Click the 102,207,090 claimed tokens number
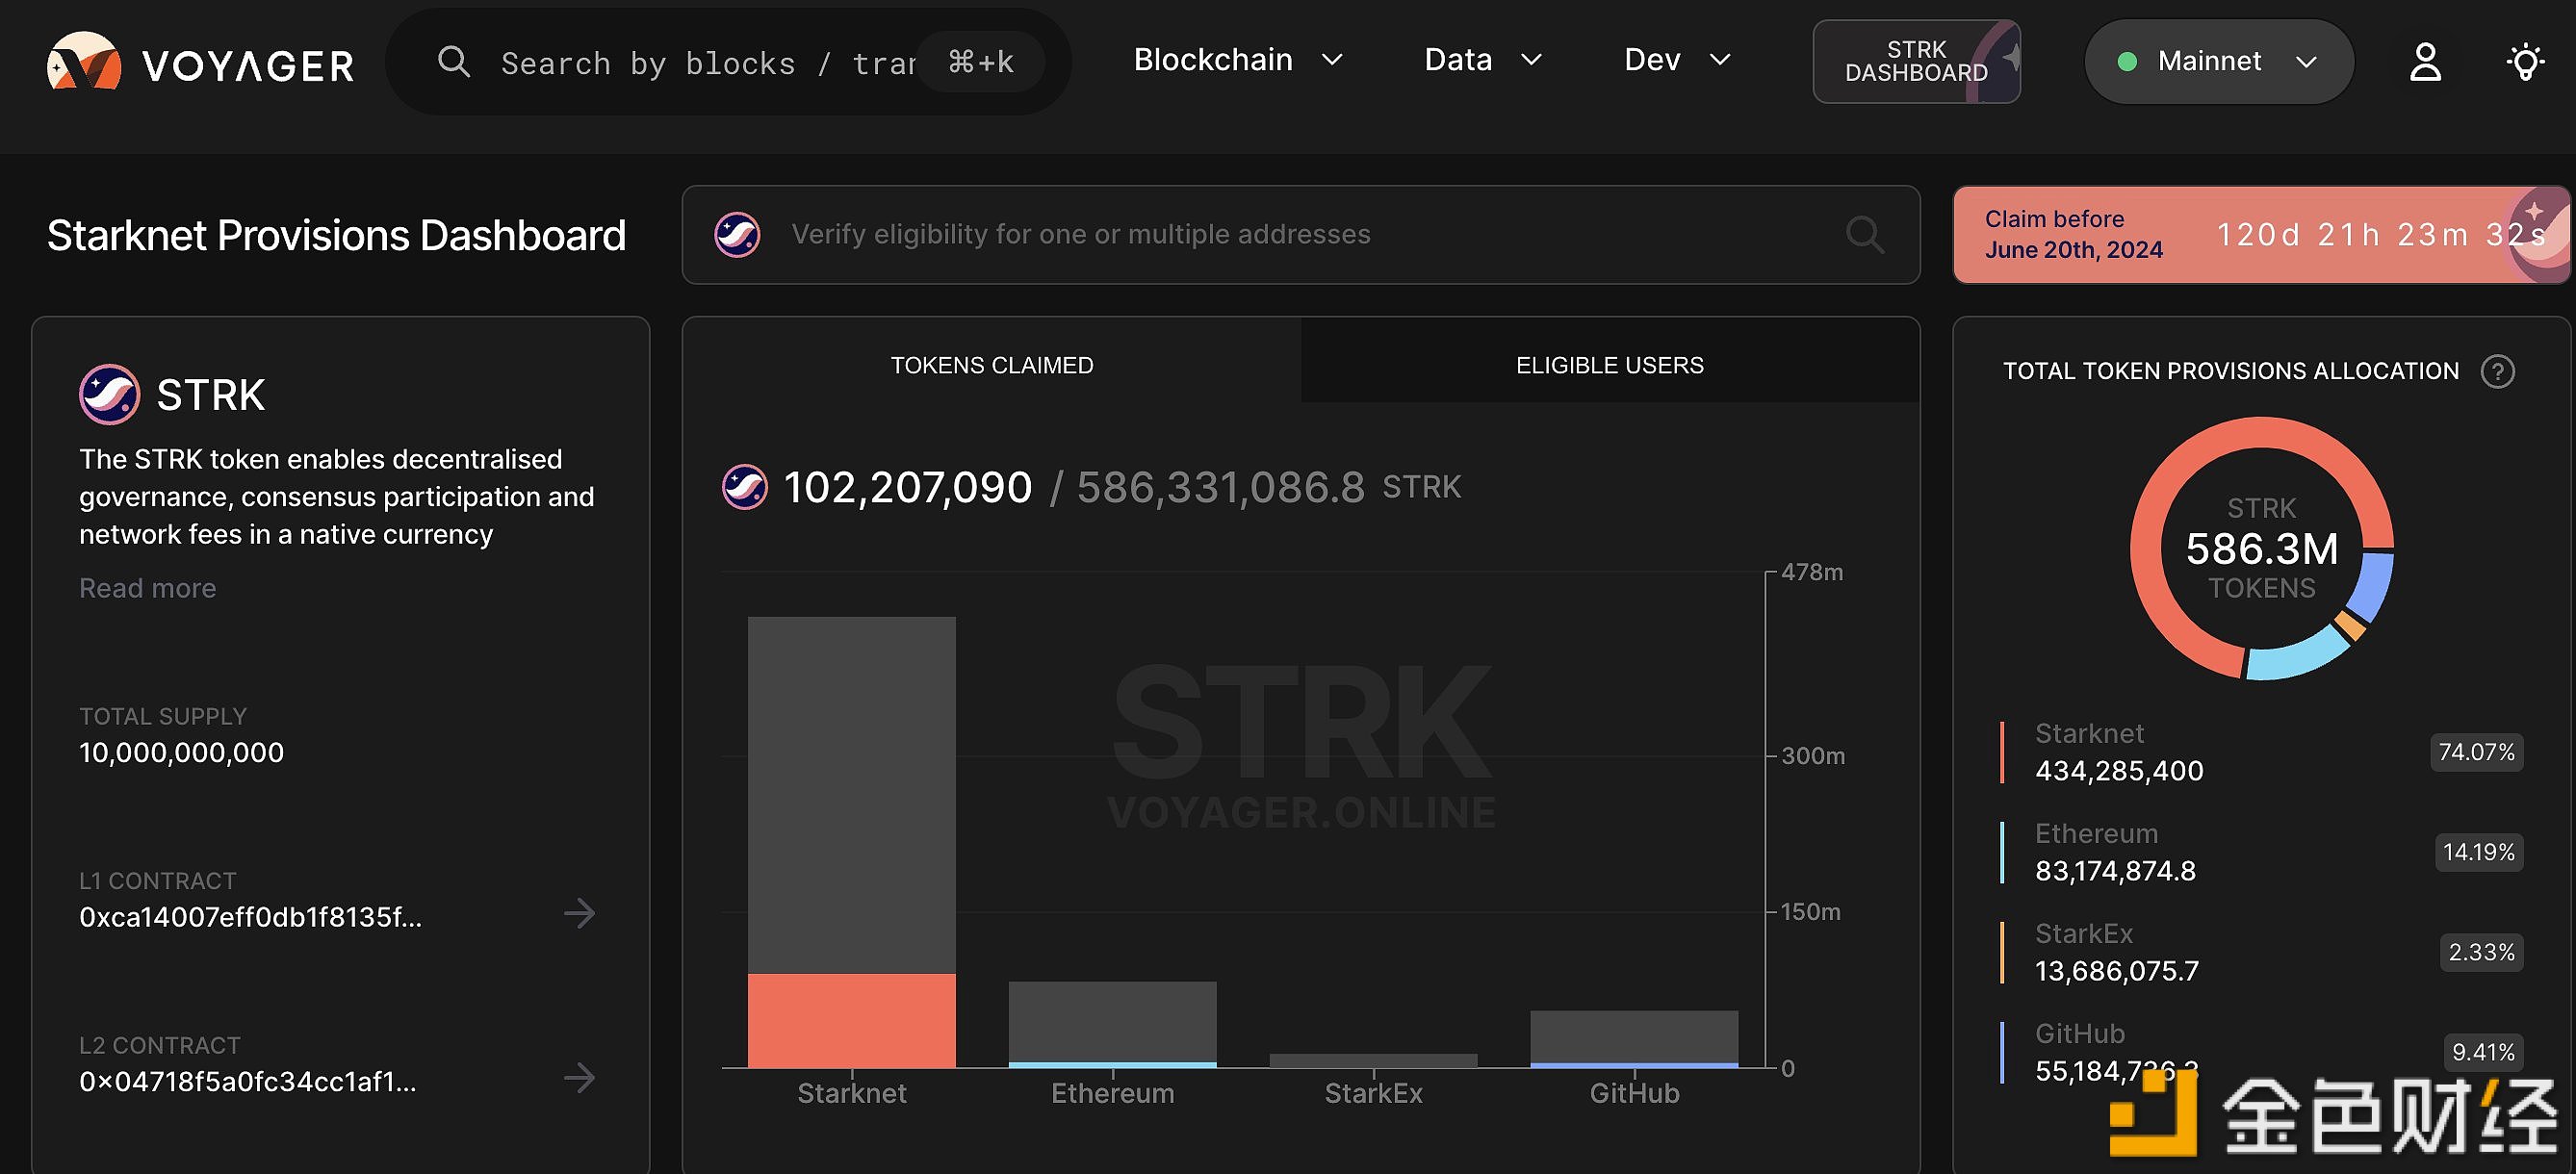 point(908,487)
